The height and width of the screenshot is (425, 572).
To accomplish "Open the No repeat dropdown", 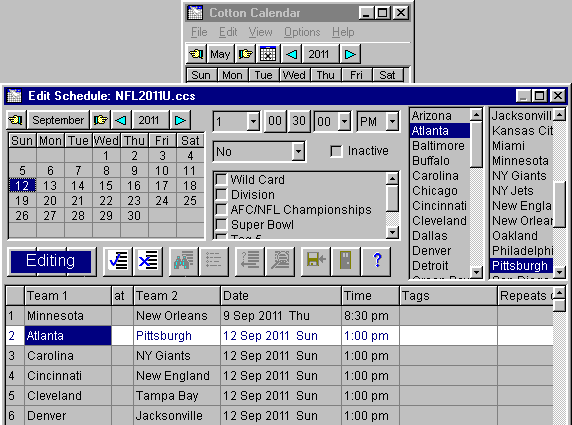I will [298, 151].
